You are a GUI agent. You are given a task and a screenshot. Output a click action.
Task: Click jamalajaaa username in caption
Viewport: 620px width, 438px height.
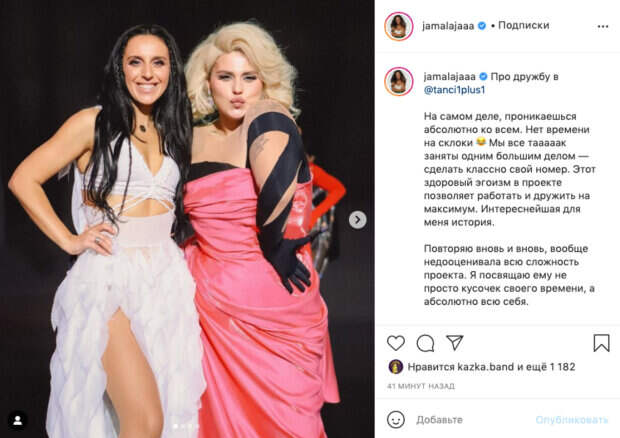coord(450,77)
